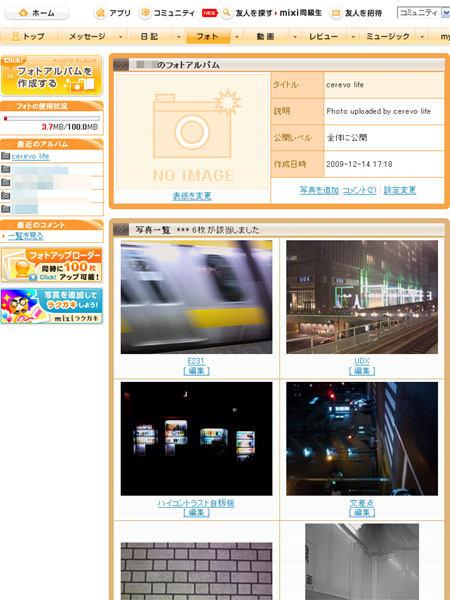The height and width of the screenshot is (600, 450).
Task: Click 編集 under E231 photo
Action: 196,371
